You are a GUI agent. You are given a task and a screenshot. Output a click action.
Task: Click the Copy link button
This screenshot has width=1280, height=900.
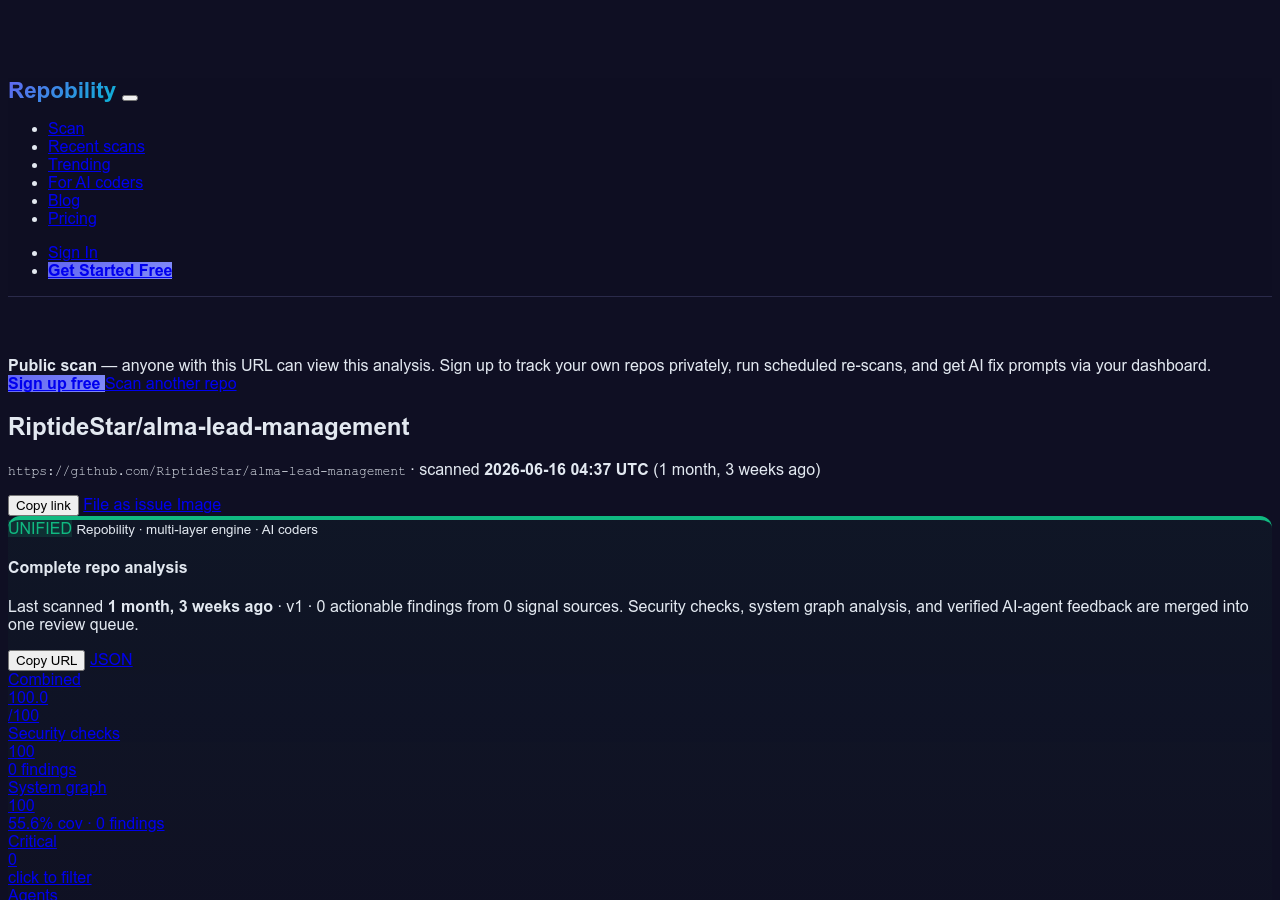point(43,505)
